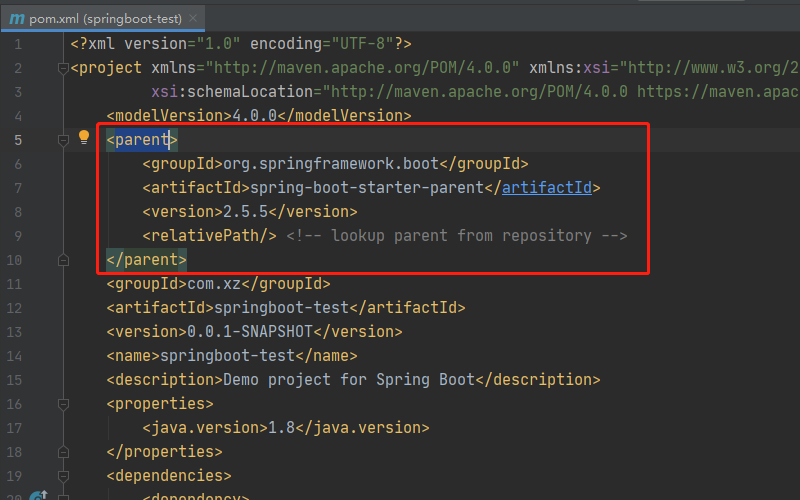Collapse the project element fold on line 2

pyautogui.click(x=63, y=68)
